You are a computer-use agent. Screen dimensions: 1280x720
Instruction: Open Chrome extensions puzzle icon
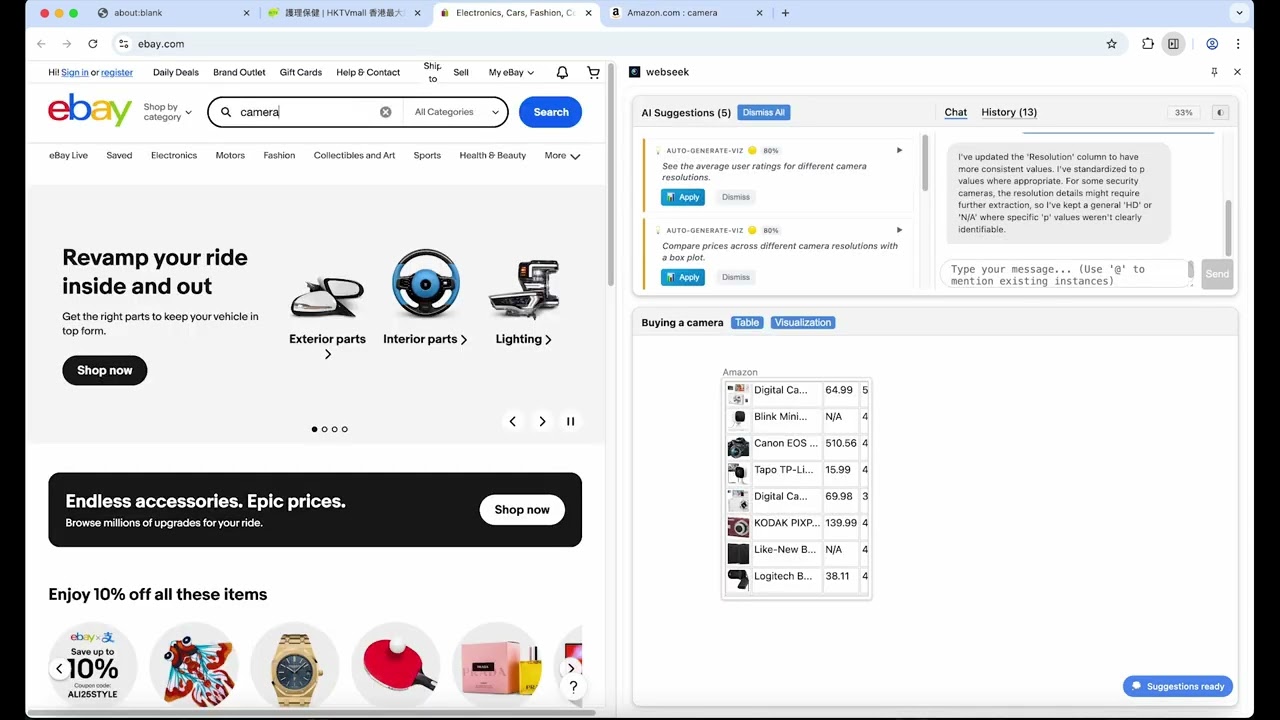(1148, 44)
